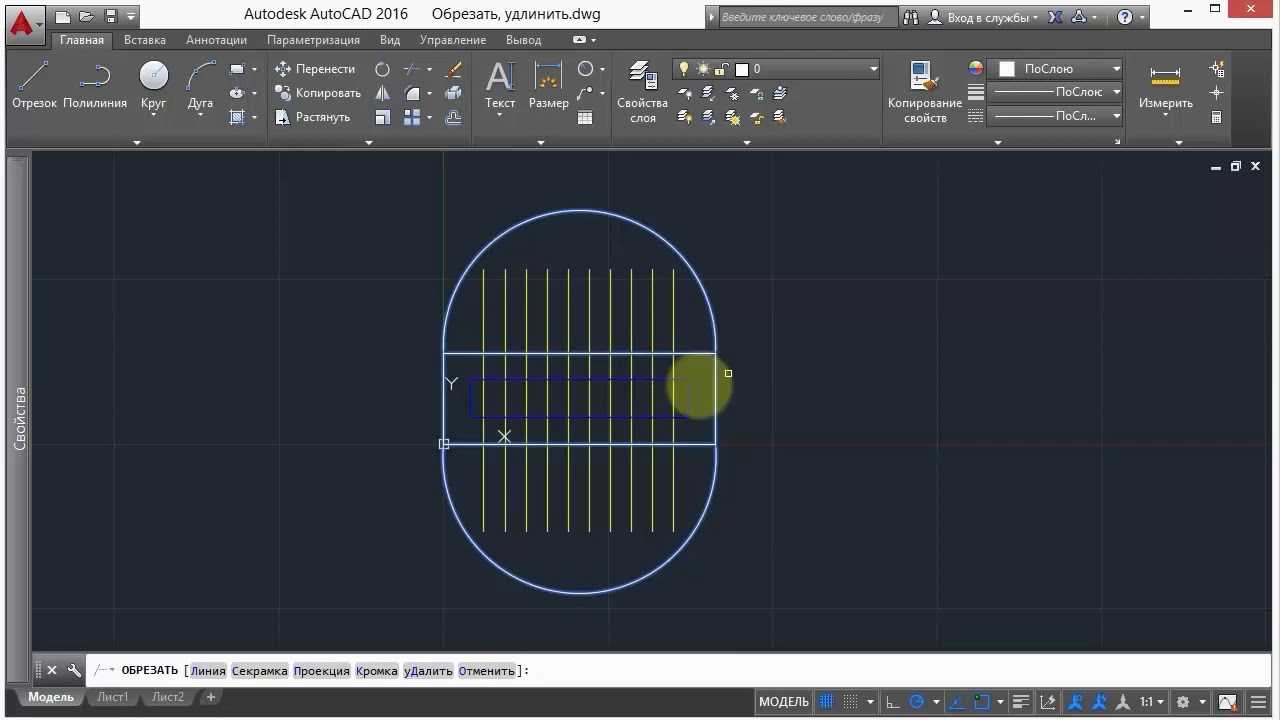Screen dimensions: 1280x720
Task: Click the Копировать copy button
Action: coord(317,93)
